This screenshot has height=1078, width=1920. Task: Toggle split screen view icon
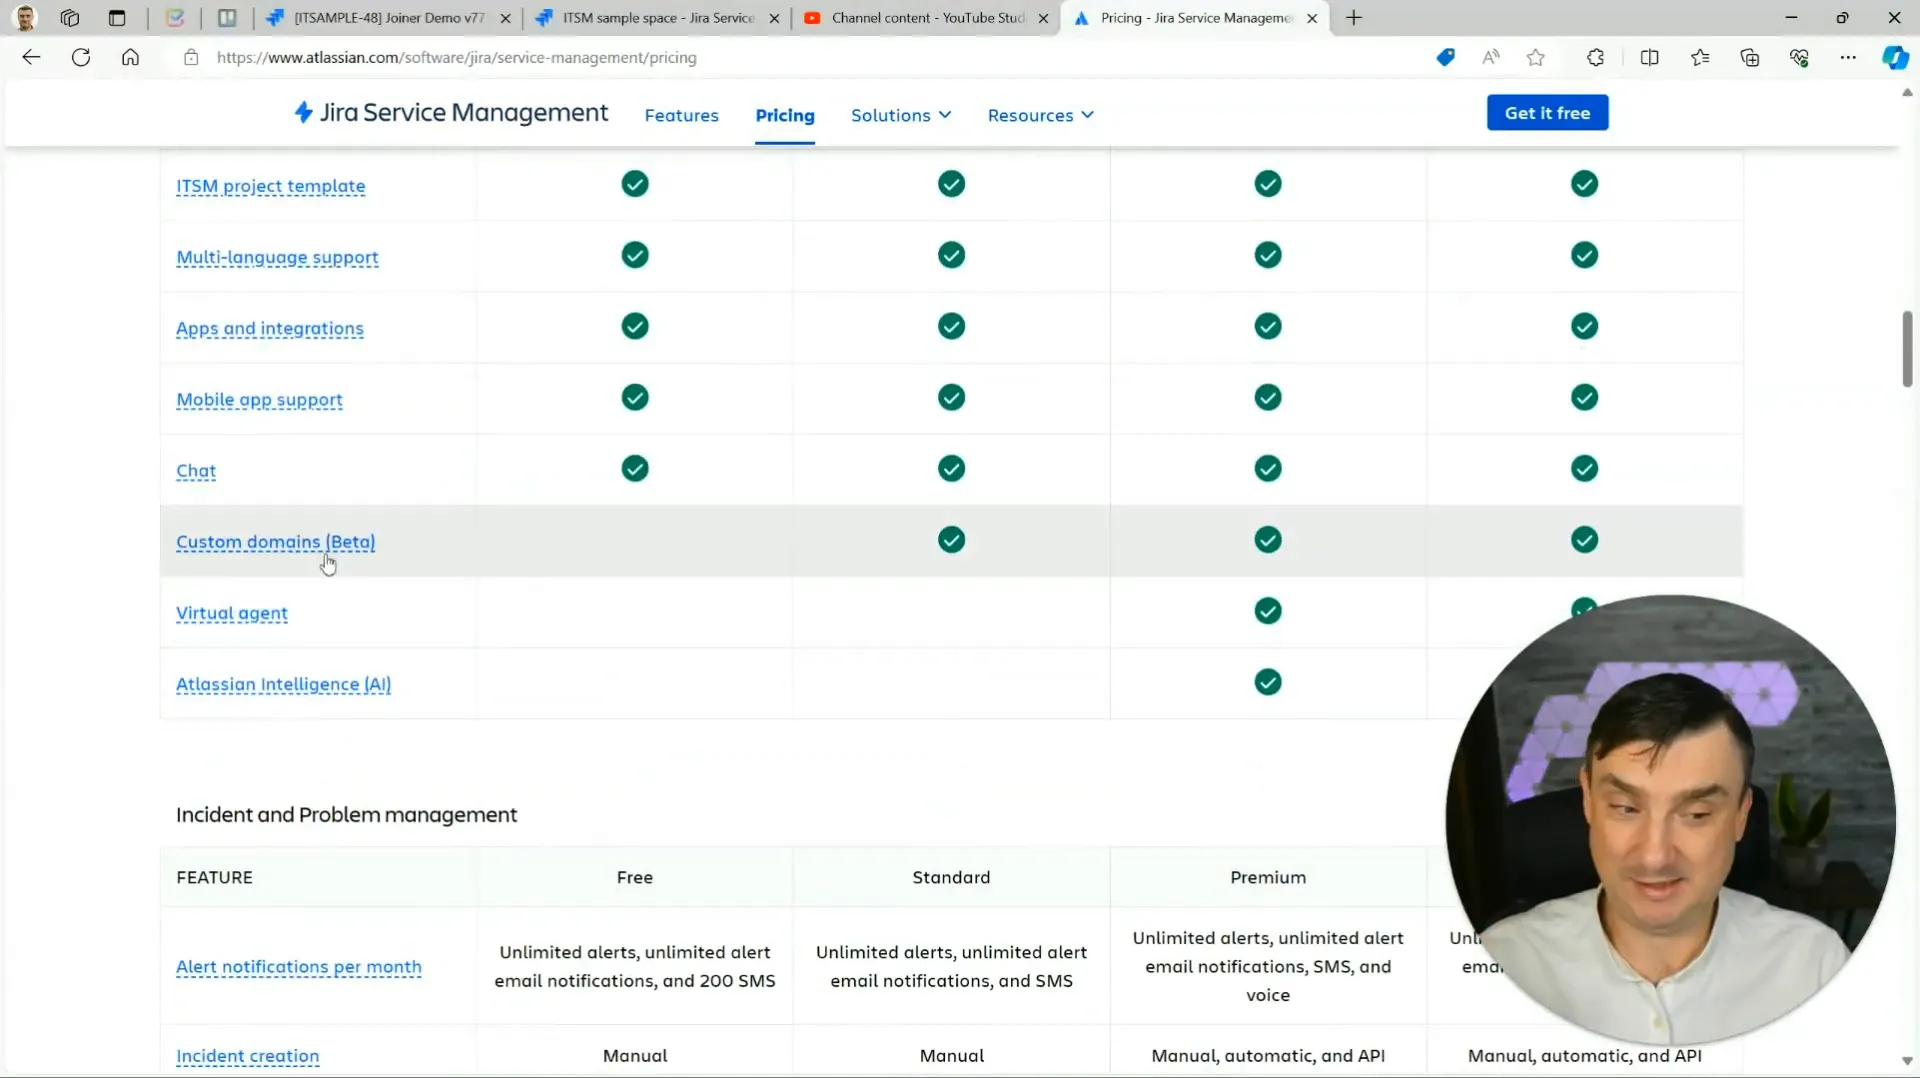tap(1650, 57)
